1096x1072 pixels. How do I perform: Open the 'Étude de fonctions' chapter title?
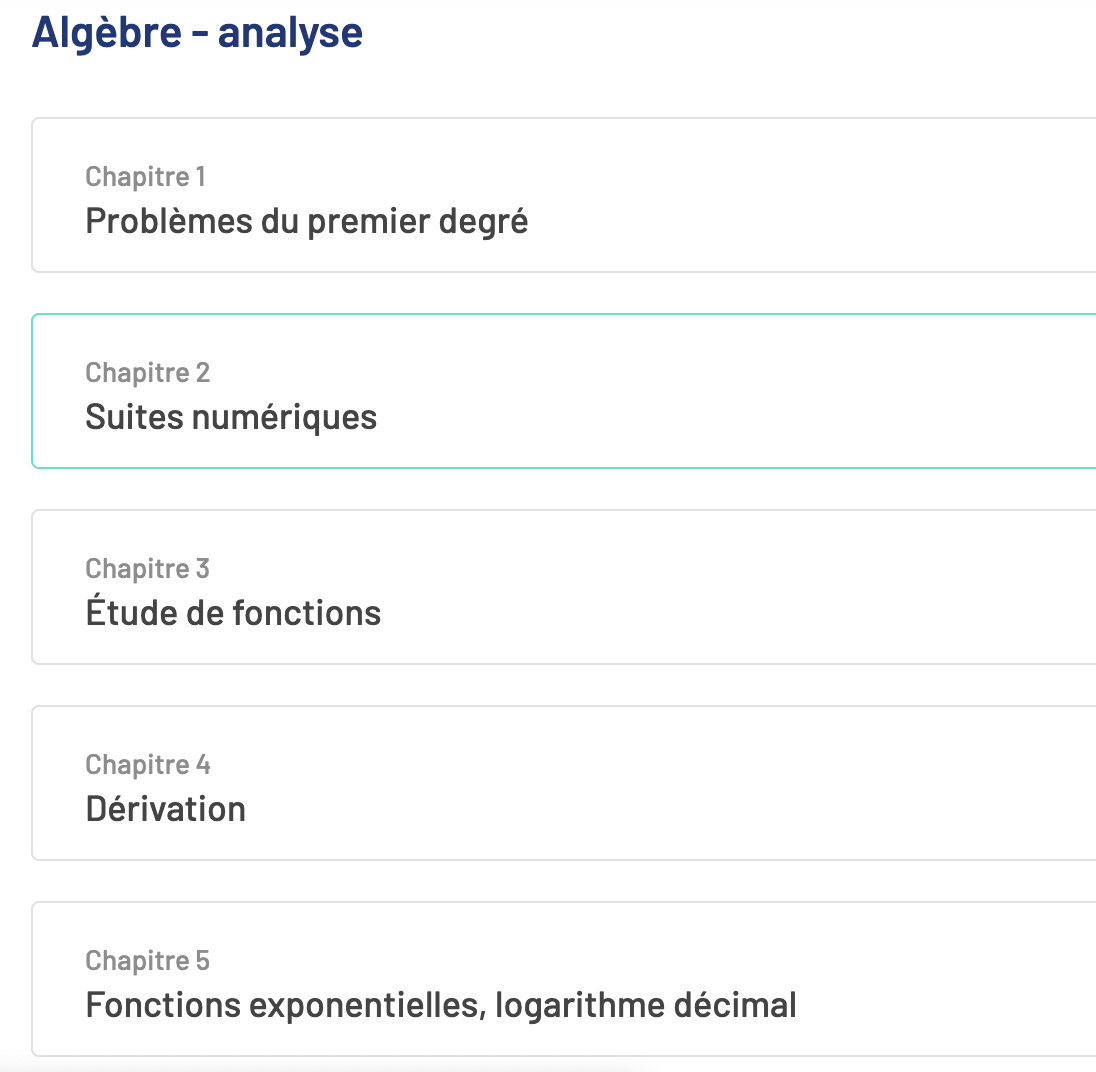tap(233, 613)
